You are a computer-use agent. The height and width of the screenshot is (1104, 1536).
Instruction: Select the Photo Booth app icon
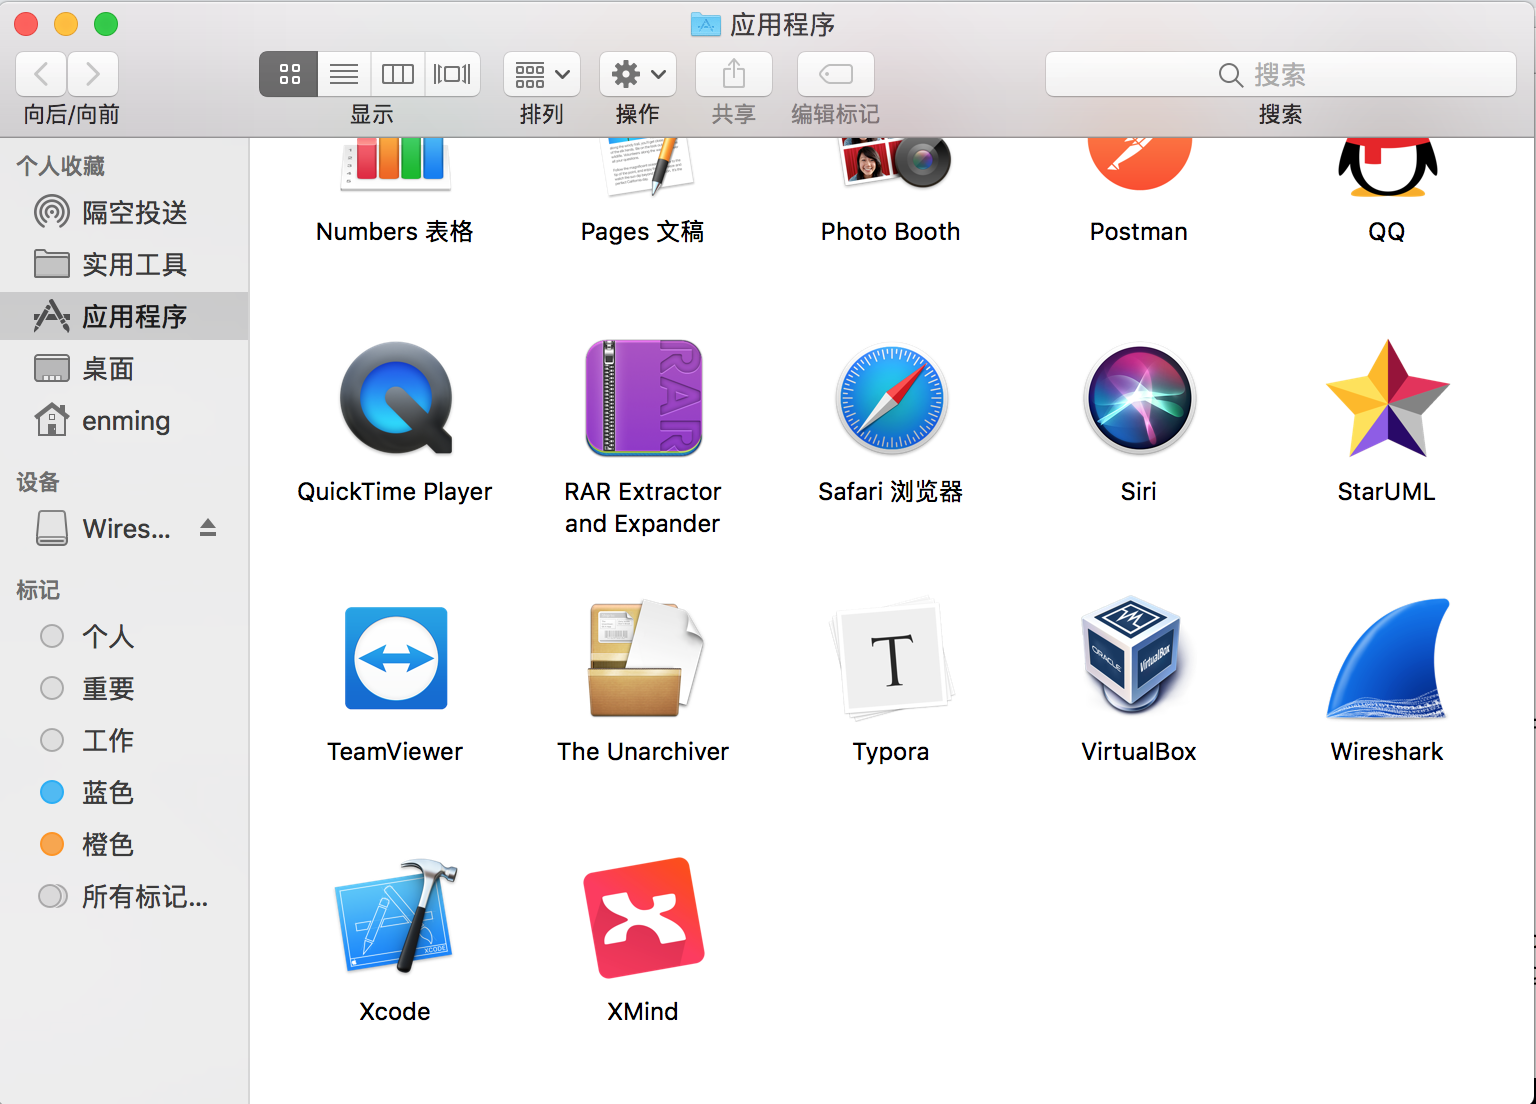tap(893, 163)
